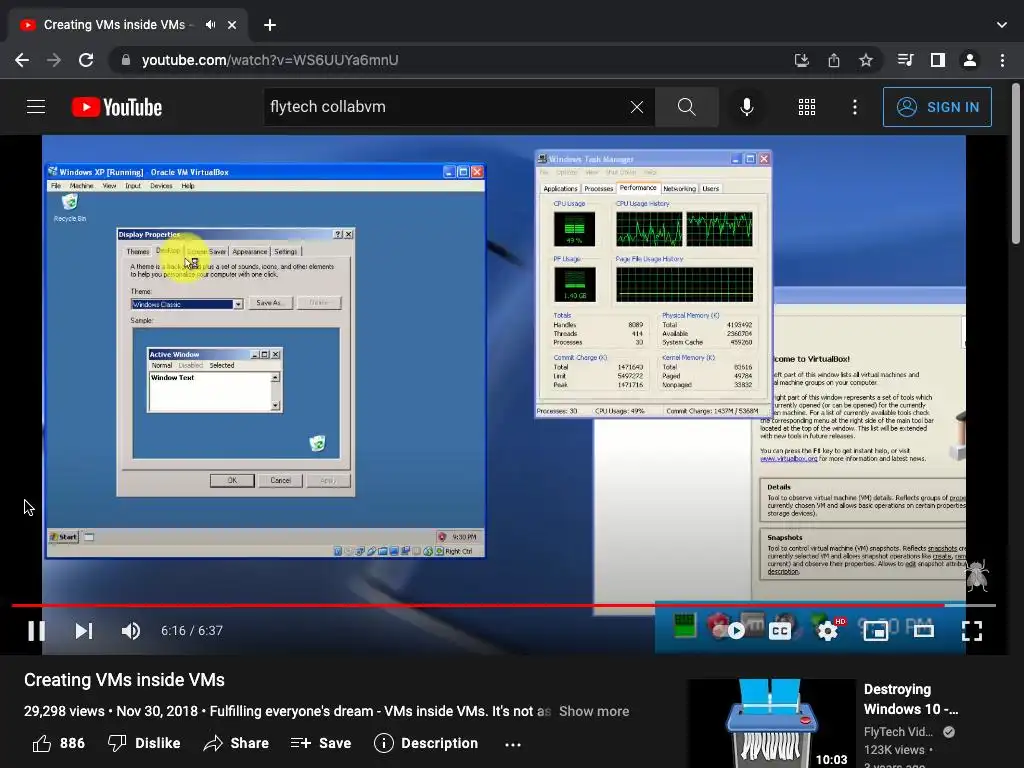Open the video Description
The width and height of the screenshot is (1024, 768).
[x=426, y=743]
